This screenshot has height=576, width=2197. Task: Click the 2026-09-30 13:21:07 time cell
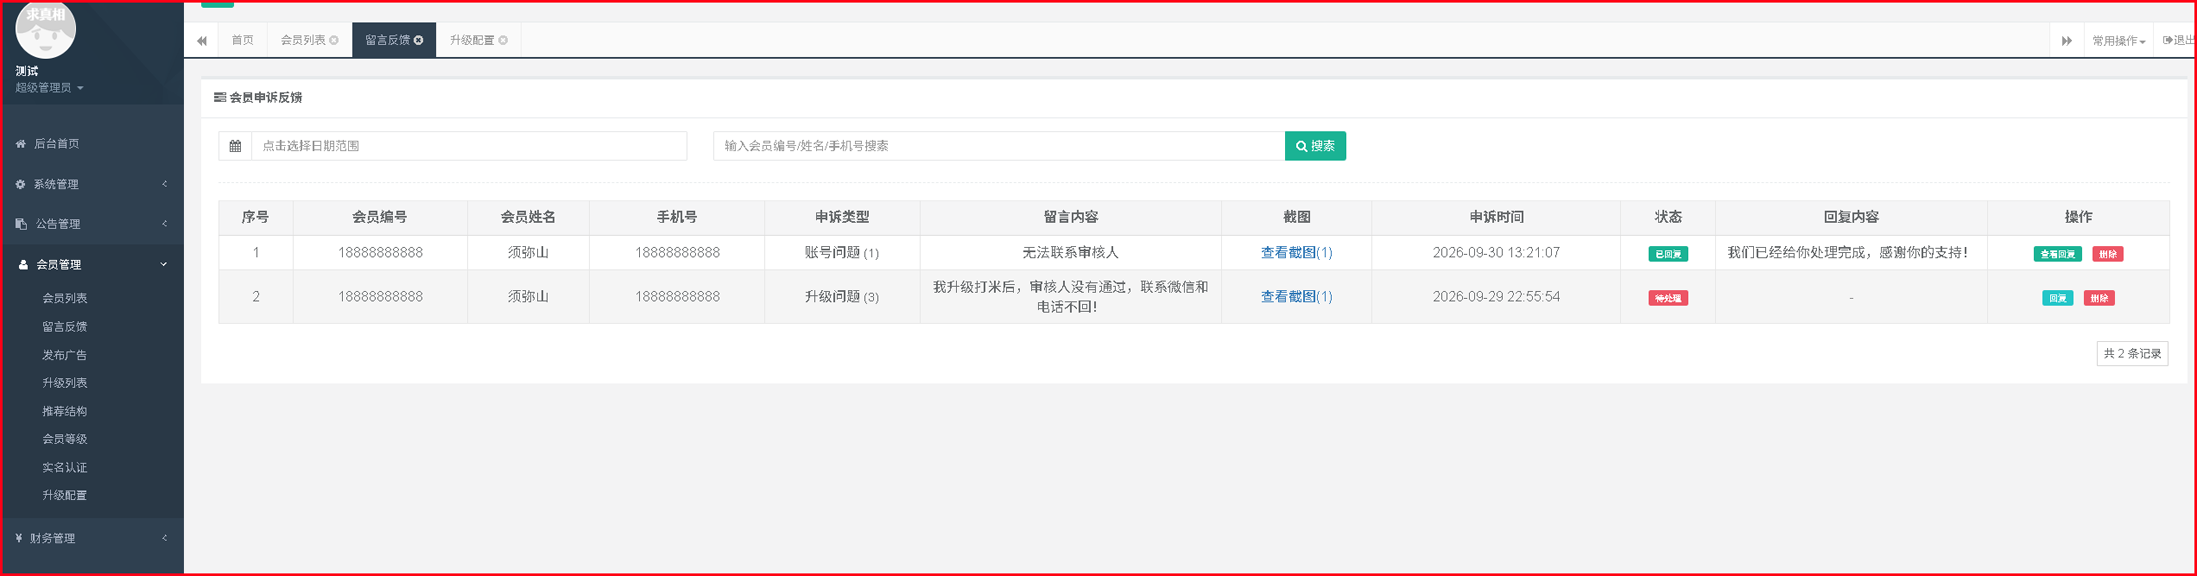click(1496, 253)
